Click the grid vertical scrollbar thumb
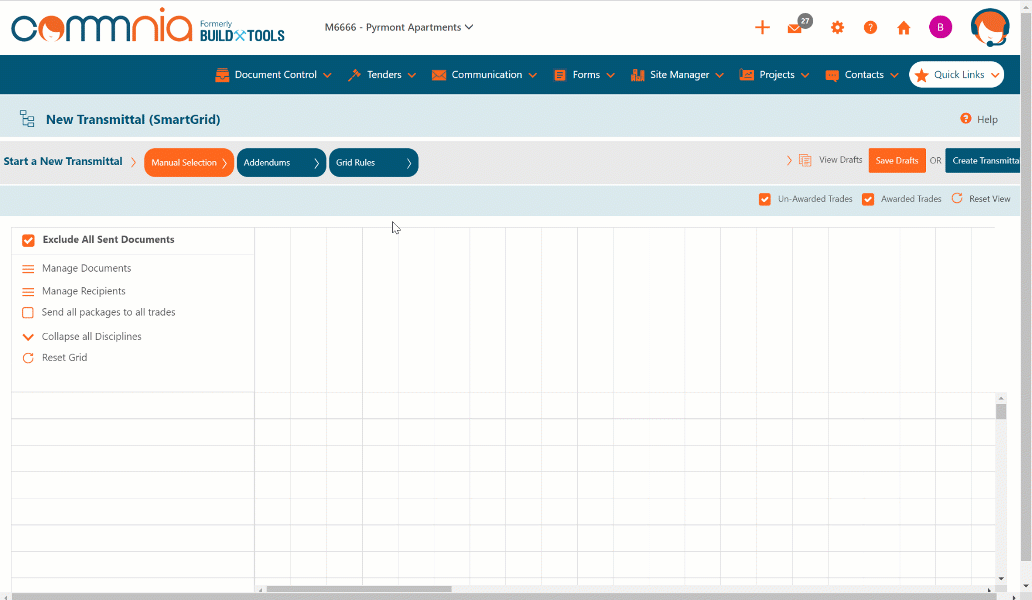This screenshot has width=1032, height=600. [x=1001, y=412]
